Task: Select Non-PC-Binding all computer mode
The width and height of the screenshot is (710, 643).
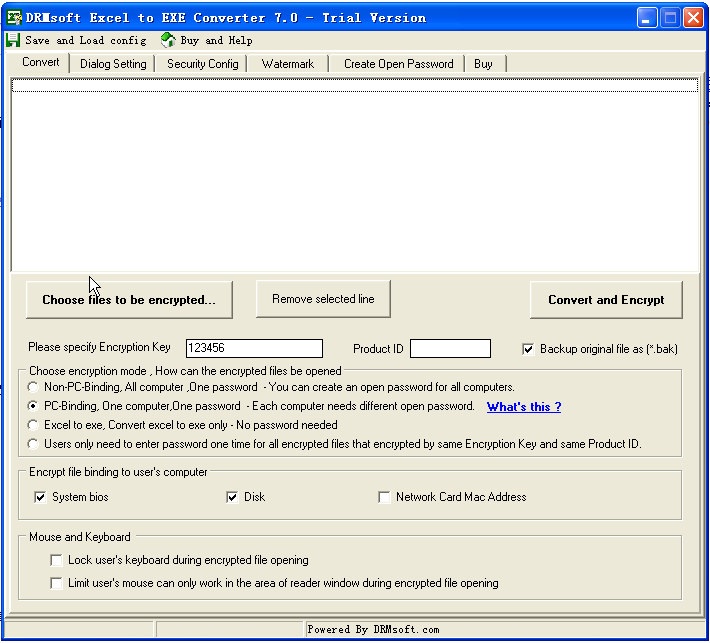Action: tap(33, 387)
